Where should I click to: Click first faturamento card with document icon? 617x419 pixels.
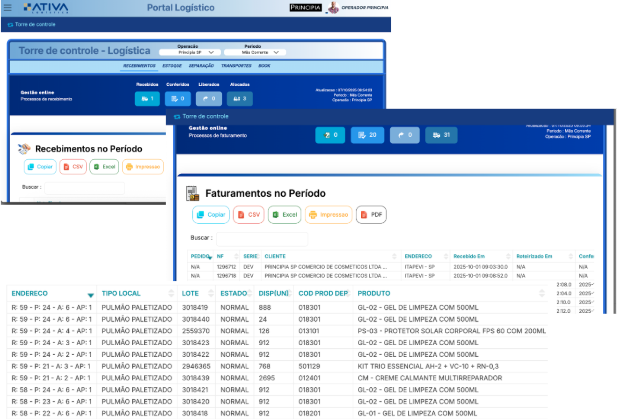(x=330, y=135)
